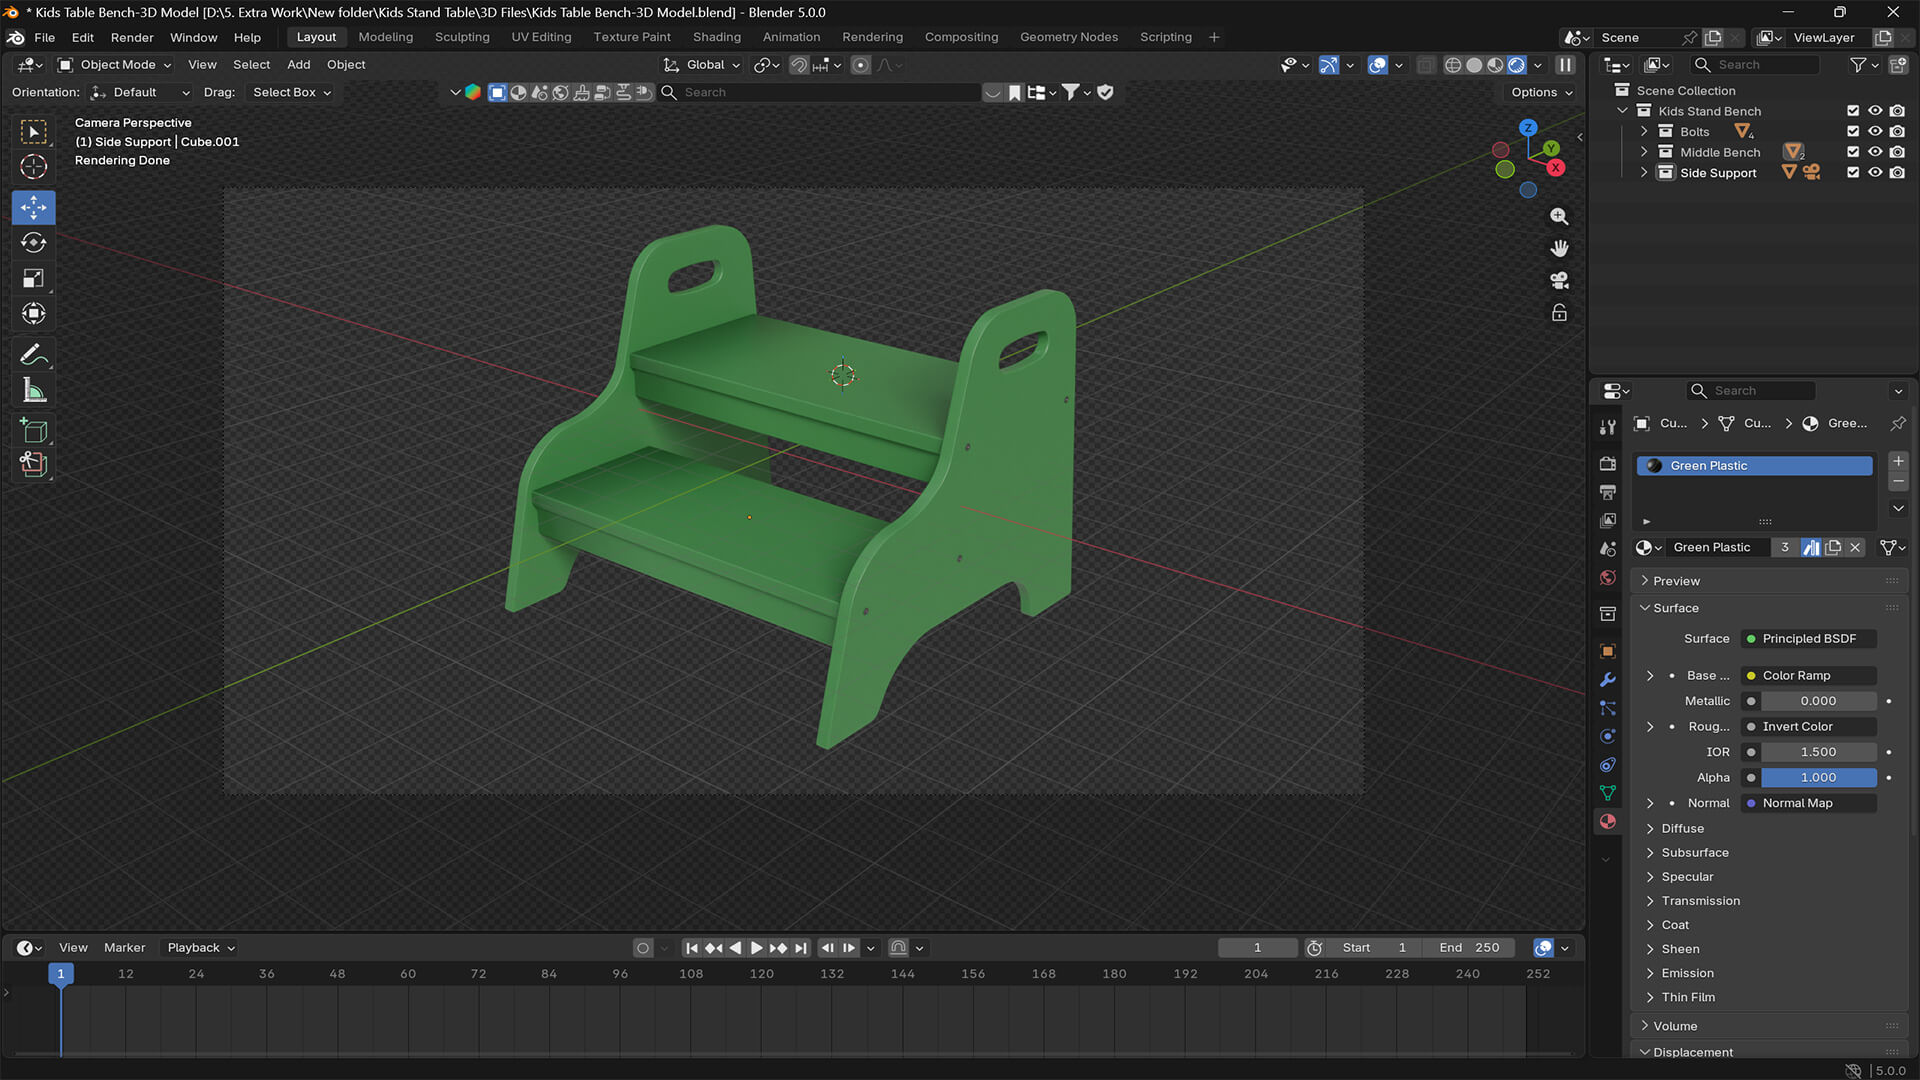Select the Measure tool

(x=33, y=391)
